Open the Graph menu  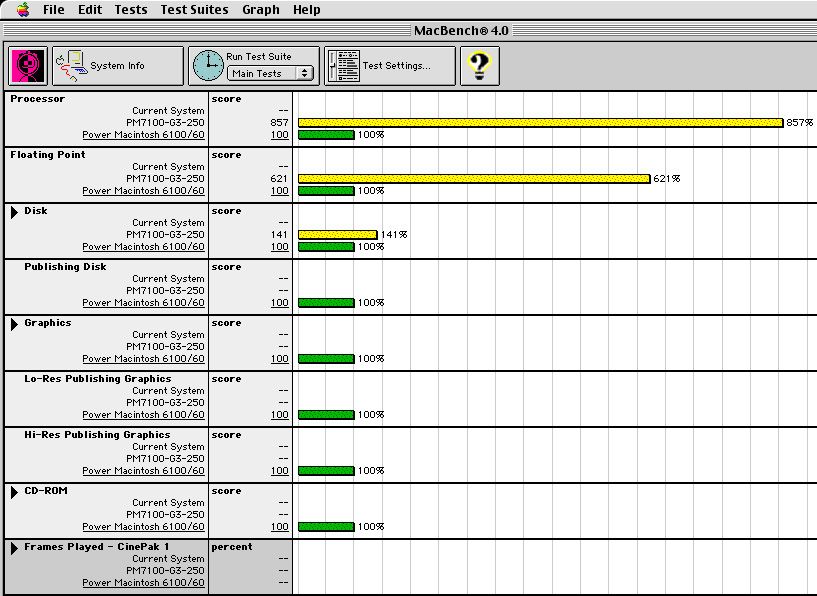coord(261,10)
